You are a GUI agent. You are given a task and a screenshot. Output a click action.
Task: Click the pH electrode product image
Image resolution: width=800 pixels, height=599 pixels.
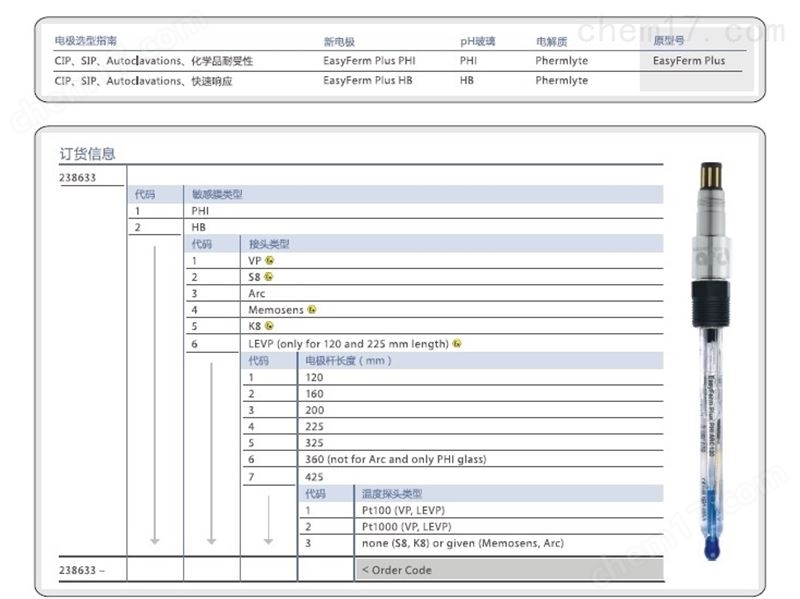click(711, 361)
